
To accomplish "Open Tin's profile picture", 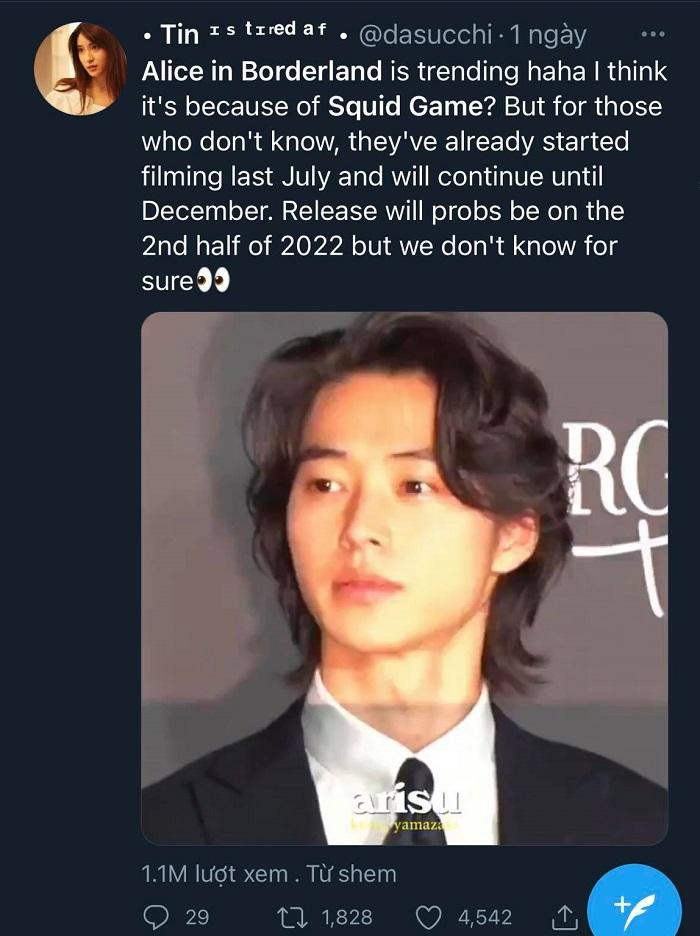I will point(80,69).
